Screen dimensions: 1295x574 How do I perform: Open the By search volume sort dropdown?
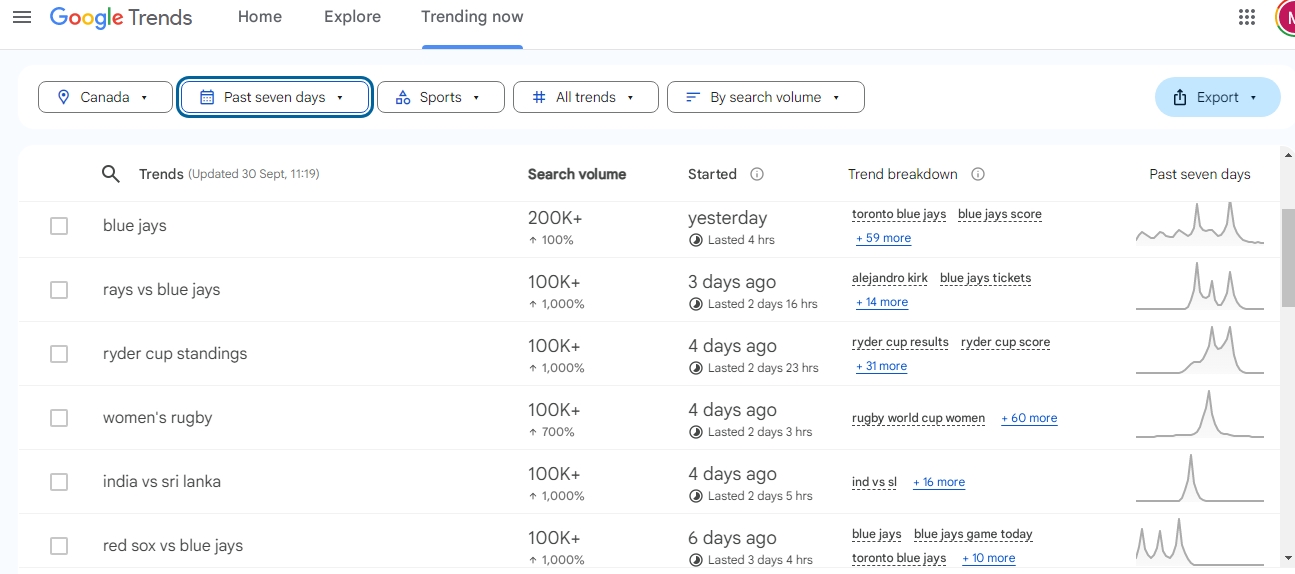(765, 97)
